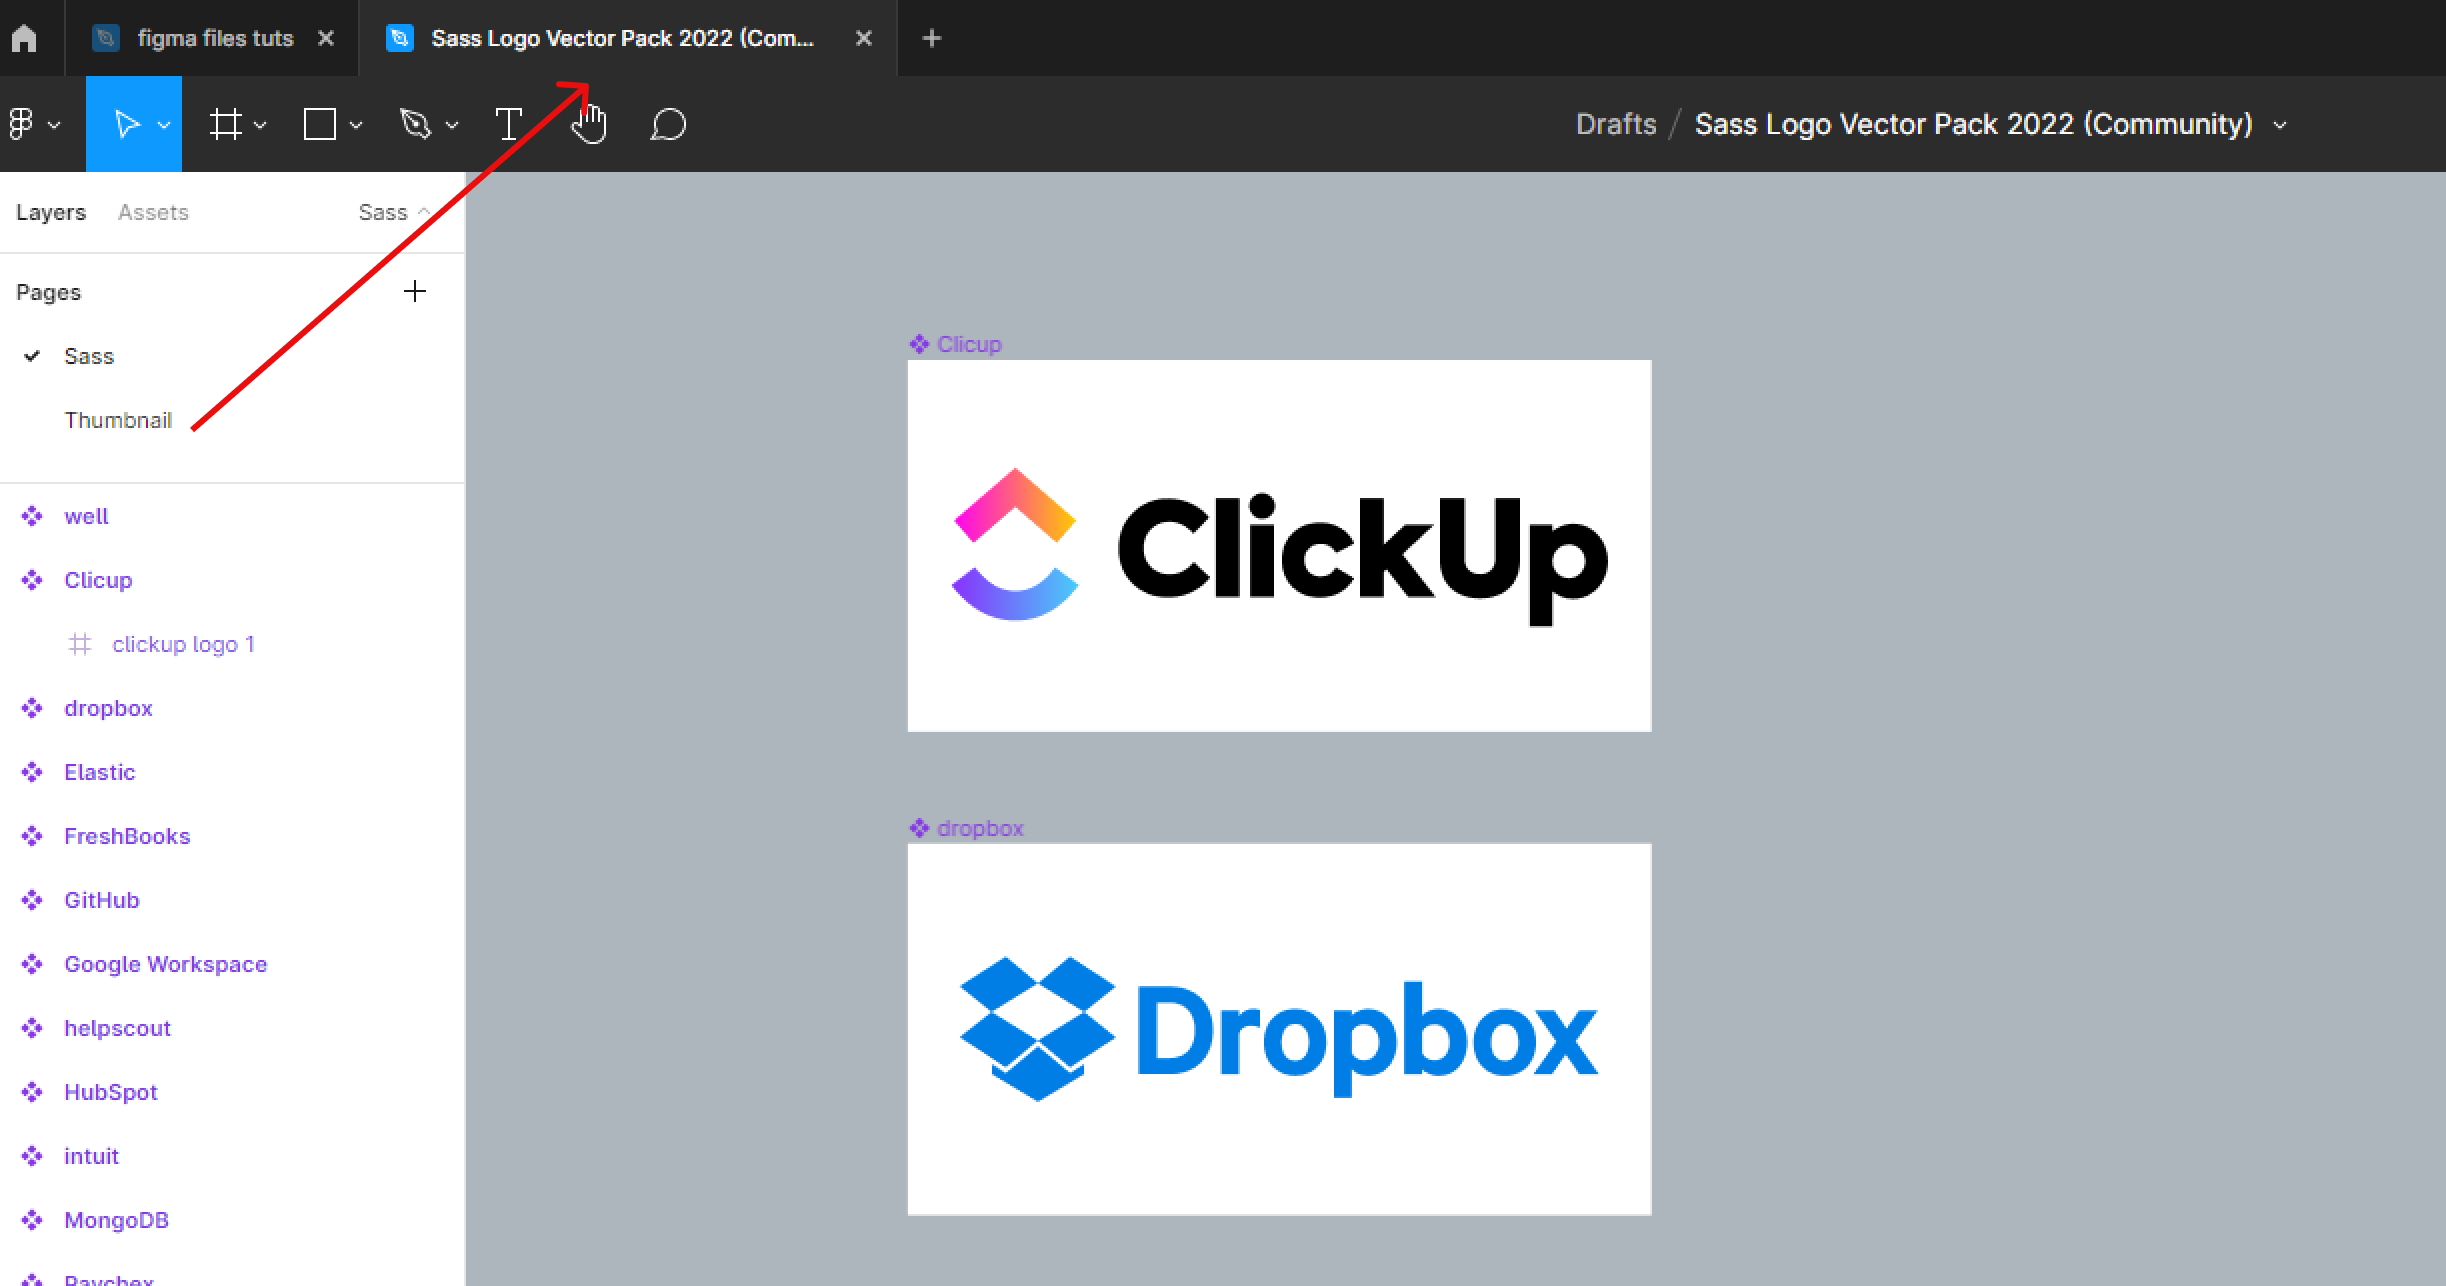Viewport: 2446px width, 1286px height.
Task: Activate the Hand tool
Action: click(589, 123)
